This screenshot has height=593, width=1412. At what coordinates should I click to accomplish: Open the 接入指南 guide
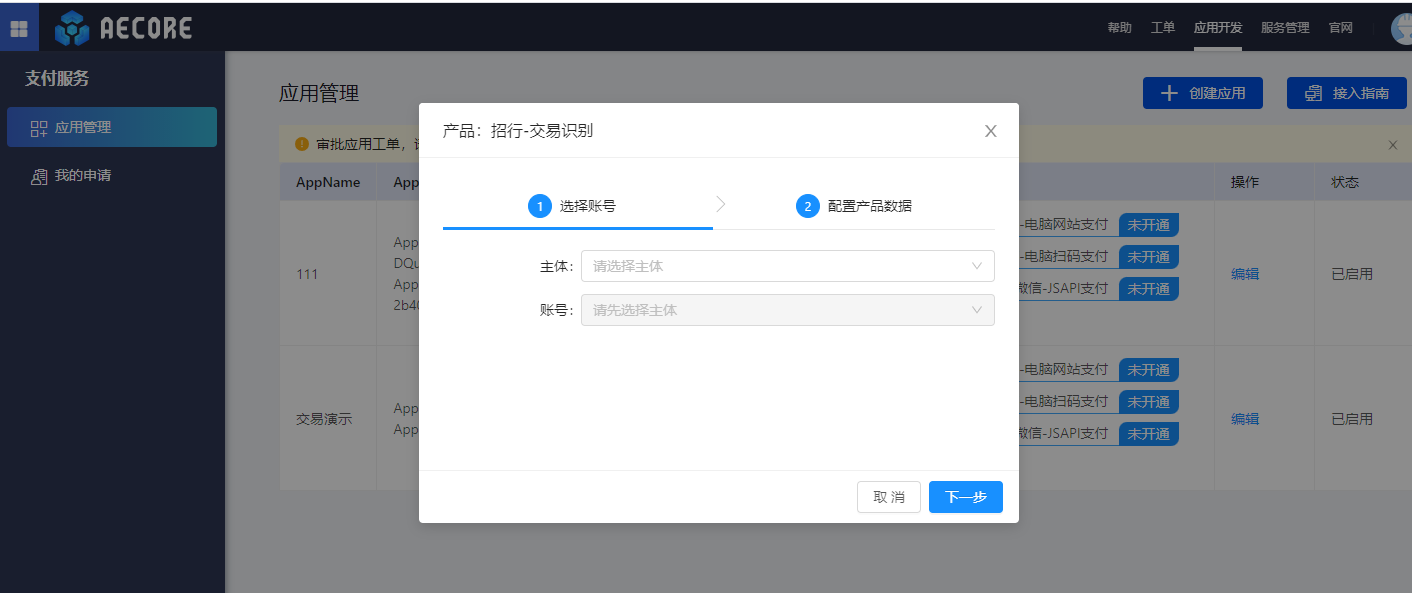(1346, 93)
